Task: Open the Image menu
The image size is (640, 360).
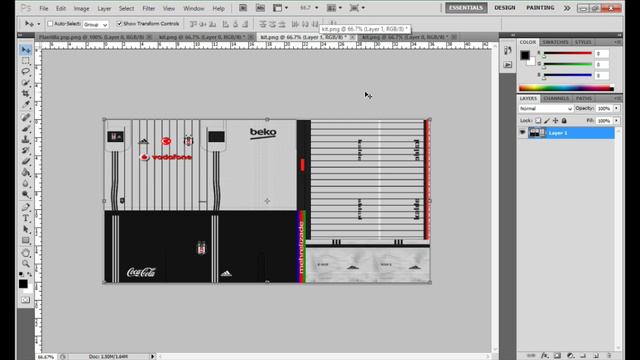Action: click(81, 8)
